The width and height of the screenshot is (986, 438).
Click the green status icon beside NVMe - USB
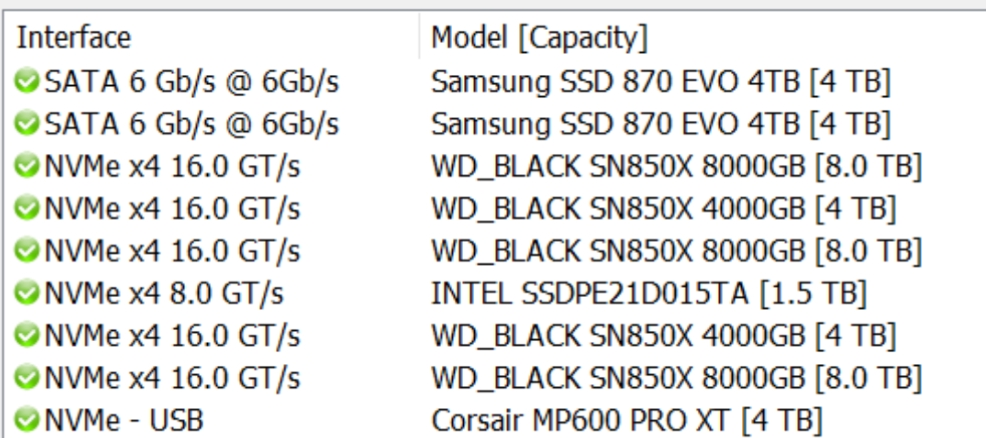pyautogui.click(x=28, y=420)
